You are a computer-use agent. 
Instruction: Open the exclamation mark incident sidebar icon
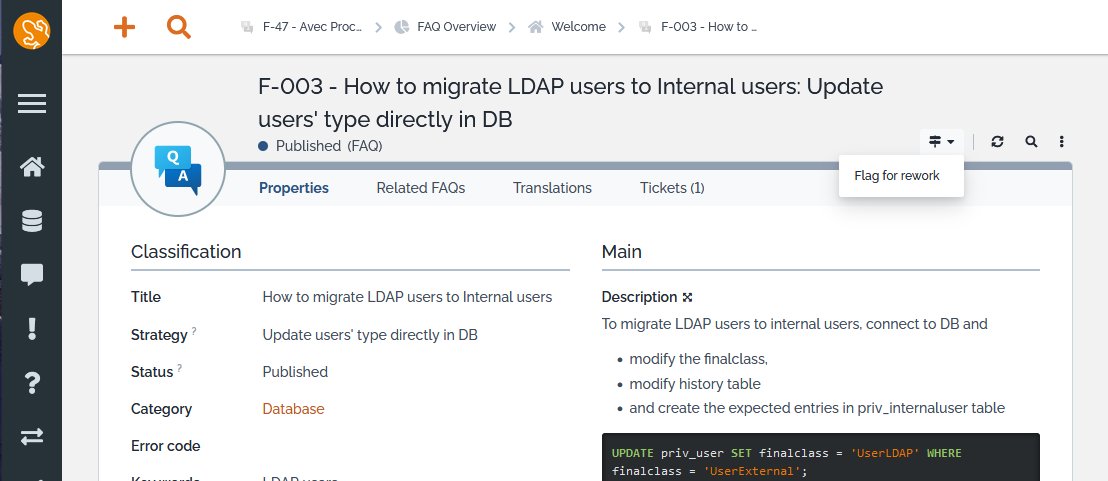[x=32, y=328]
